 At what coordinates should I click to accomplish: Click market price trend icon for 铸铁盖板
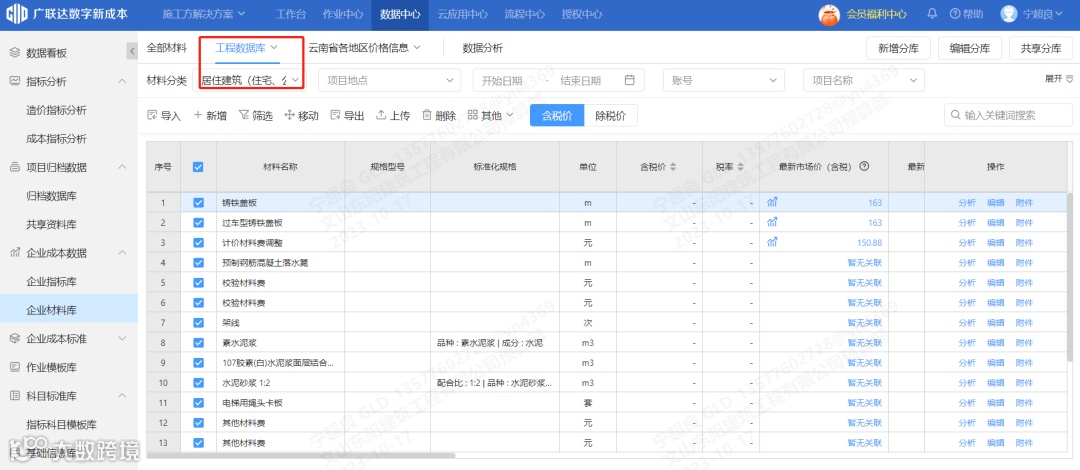(x=772, y=203)
